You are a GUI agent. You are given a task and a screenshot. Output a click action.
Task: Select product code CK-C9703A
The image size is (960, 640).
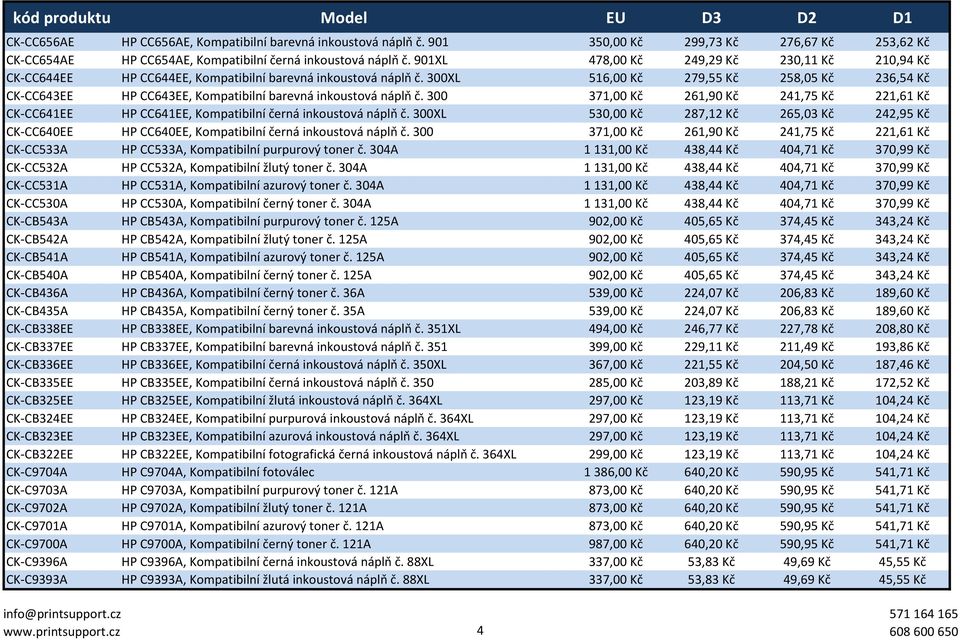click(37, 490)
